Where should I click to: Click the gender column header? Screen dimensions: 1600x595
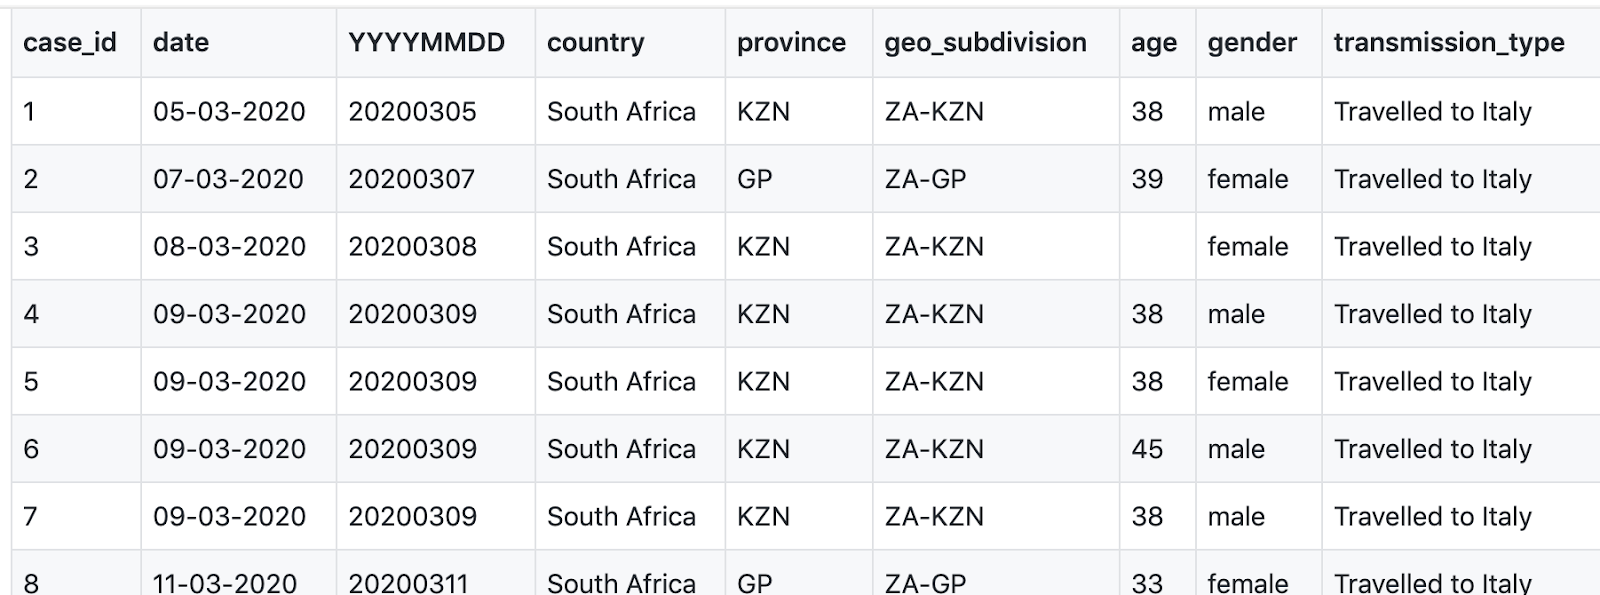tap(1251, 43)
